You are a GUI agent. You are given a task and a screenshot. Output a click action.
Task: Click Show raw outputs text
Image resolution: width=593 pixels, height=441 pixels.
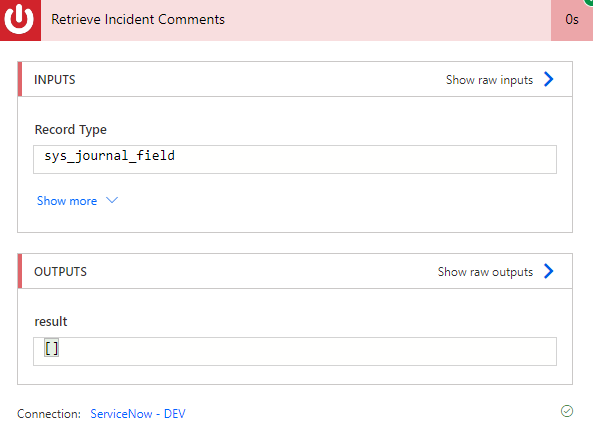485,272
